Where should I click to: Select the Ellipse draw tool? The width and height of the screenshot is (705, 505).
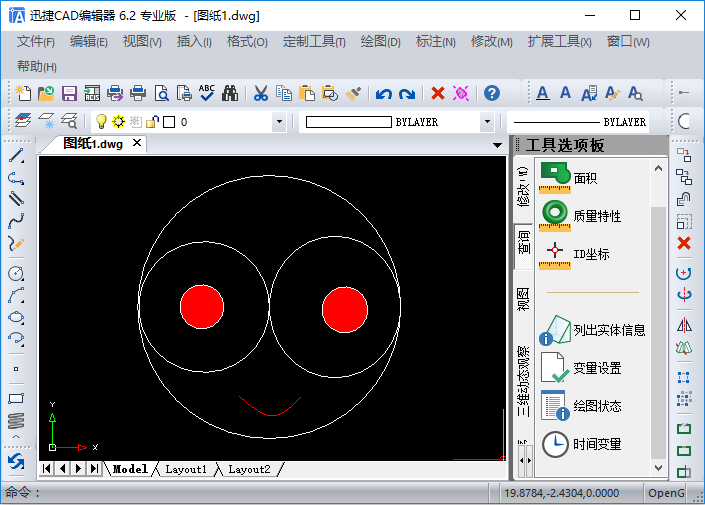16,317
